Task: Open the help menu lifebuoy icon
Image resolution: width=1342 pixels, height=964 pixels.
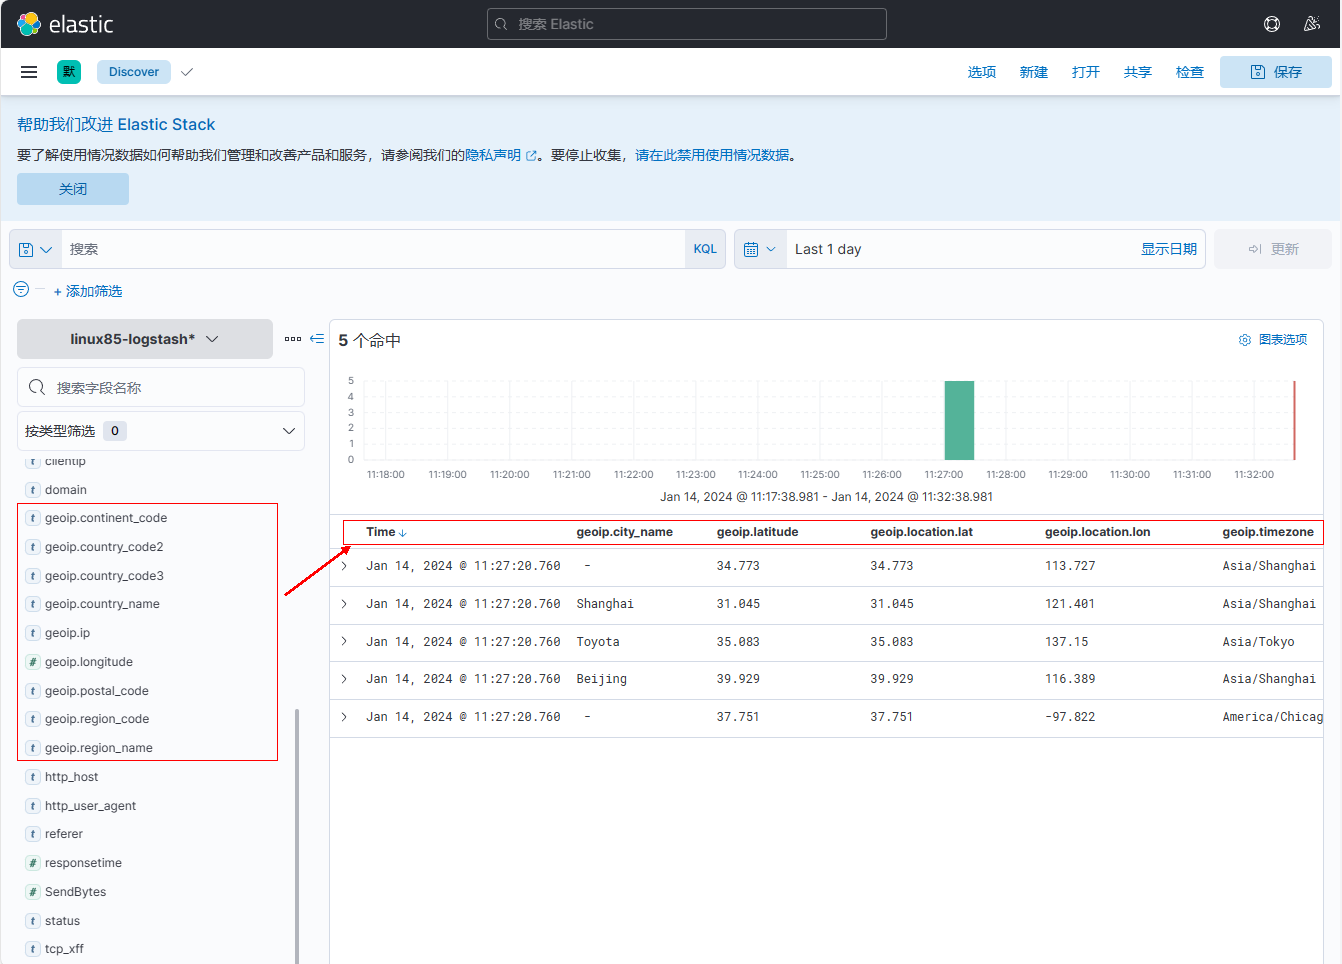Action: tap(1272, 24)
